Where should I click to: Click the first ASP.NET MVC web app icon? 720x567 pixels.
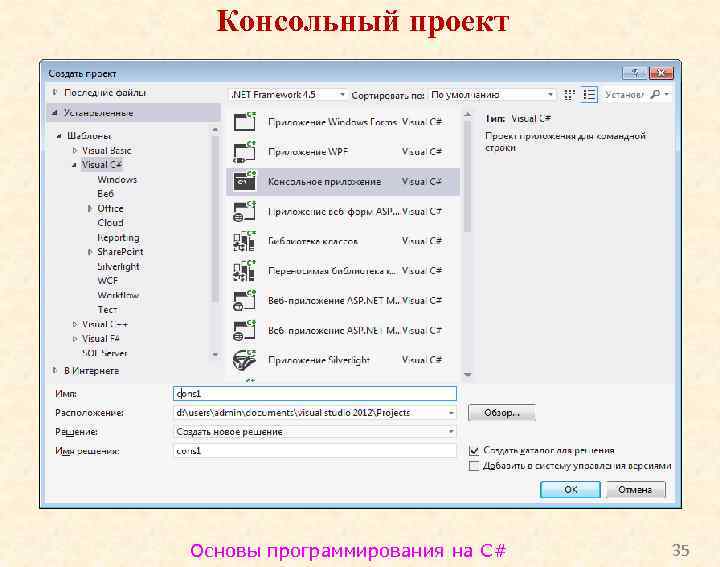(x=244, y=301)
